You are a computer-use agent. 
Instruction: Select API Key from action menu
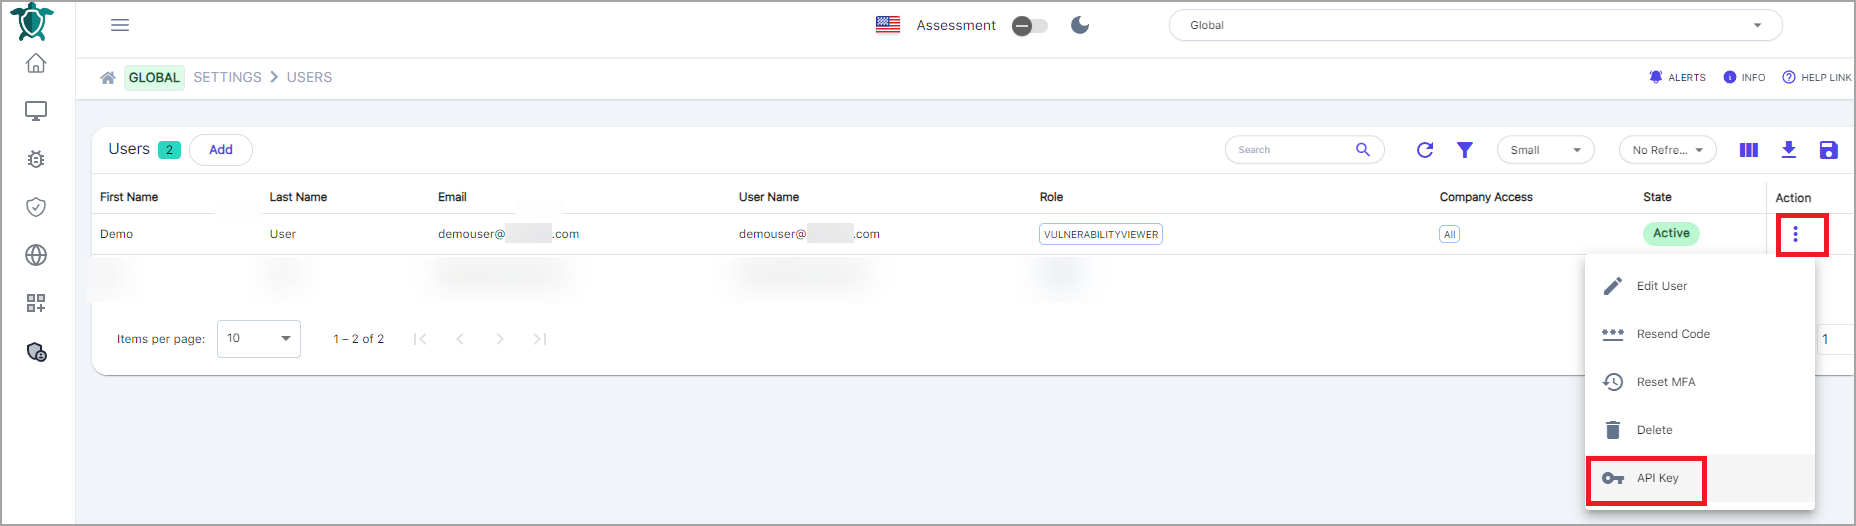pyautogui.click(x=1657, y=478)
